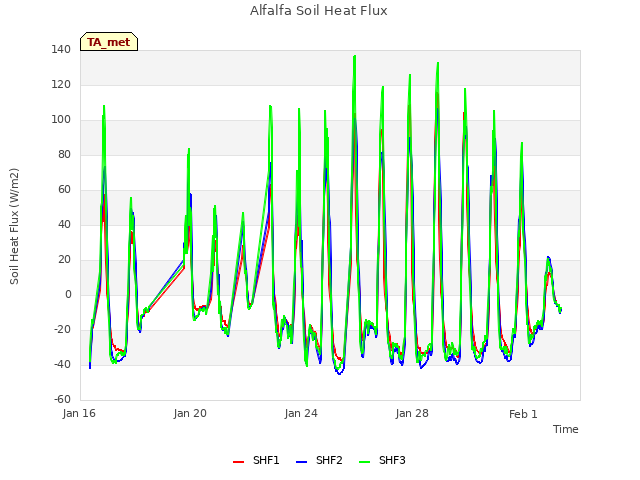
Task: Click the 100 y-axis tick label
Action: tap(61, 120)
